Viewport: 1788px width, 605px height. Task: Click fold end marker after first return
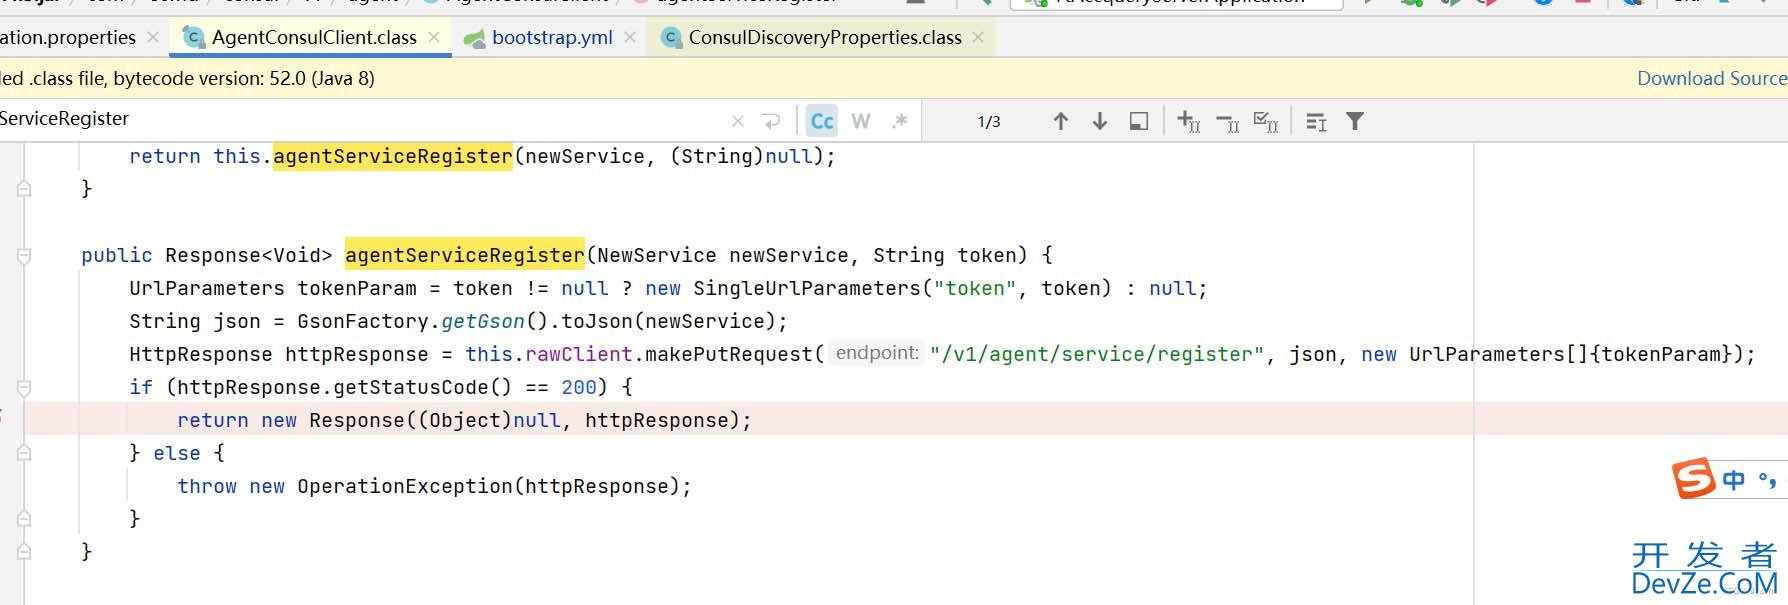[24, 188]
